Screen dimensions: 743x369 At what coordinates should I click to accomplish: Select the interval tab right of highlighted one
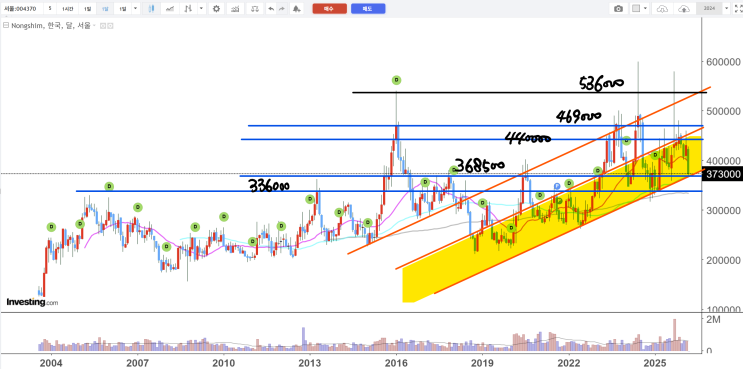pos(122,9)
